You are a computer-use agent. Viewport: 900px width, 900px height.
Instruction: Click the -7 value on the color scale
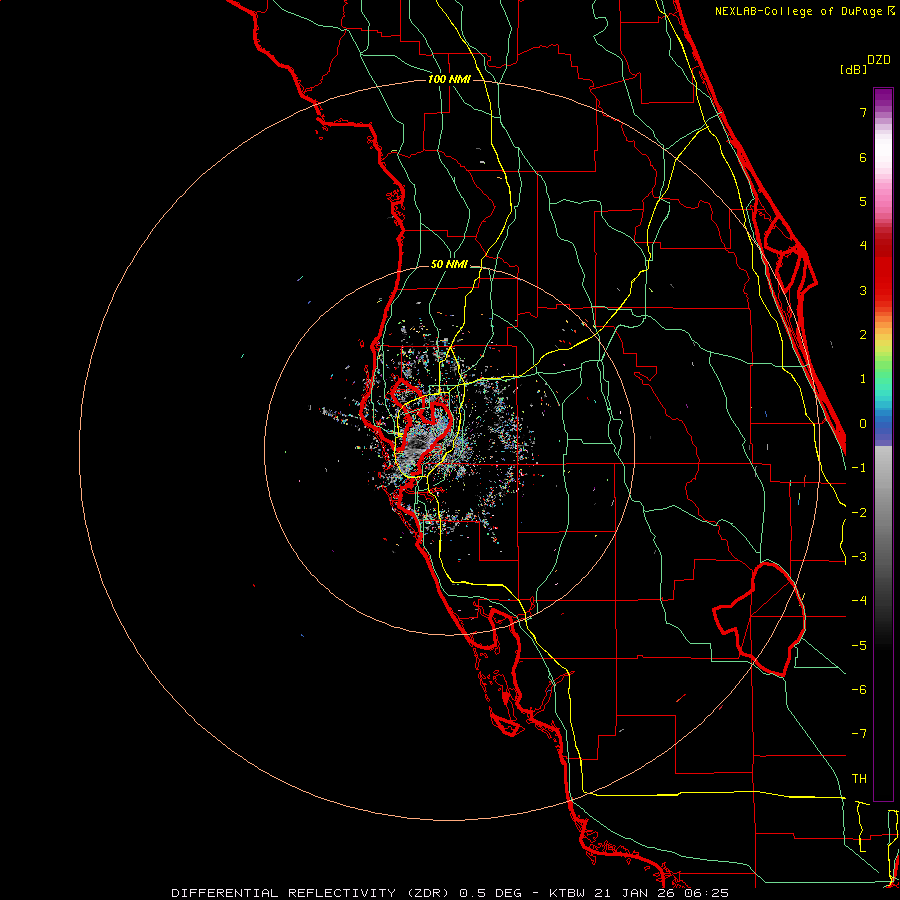859,734
